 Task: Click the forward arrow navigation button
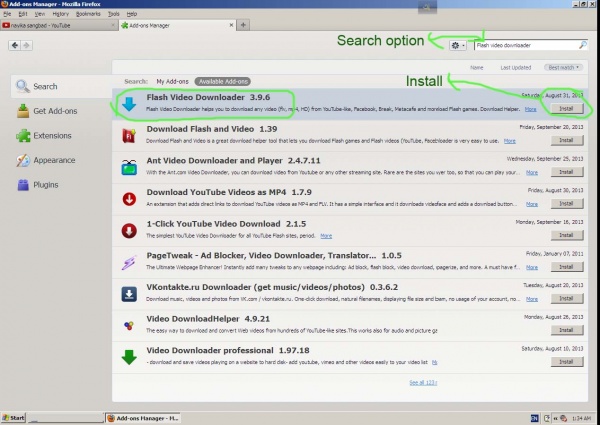coord(26,45)
